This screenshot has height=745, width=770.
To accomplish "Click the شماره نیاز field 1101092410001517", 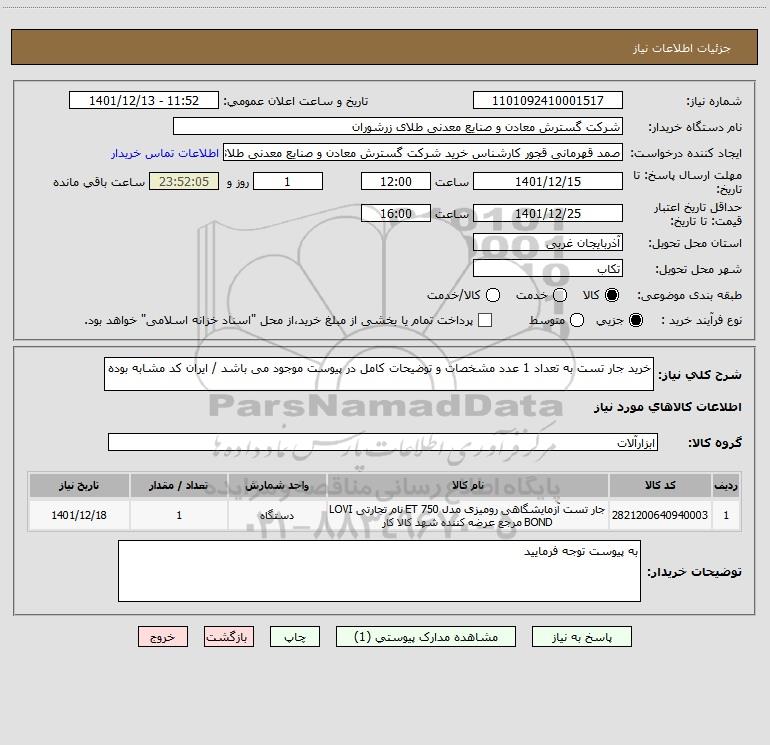I will click(x=548, y=101).
